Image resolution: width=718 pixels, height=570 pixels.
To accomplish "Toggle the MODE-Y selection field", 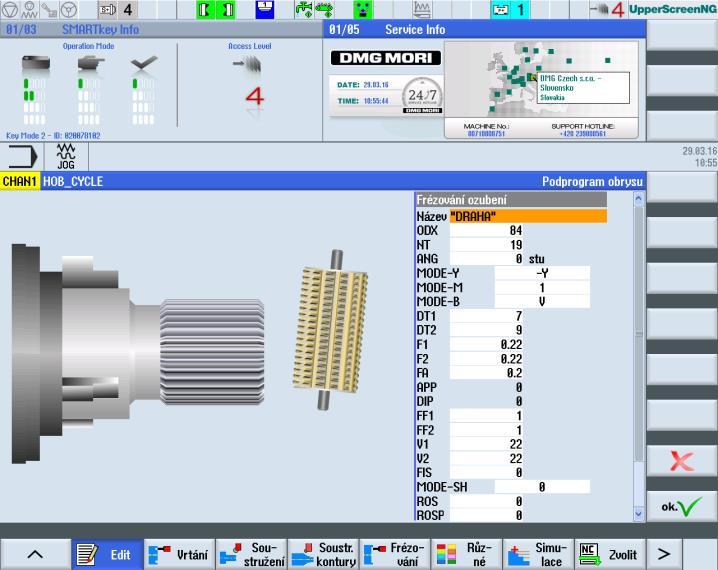I will coord(542,273).
